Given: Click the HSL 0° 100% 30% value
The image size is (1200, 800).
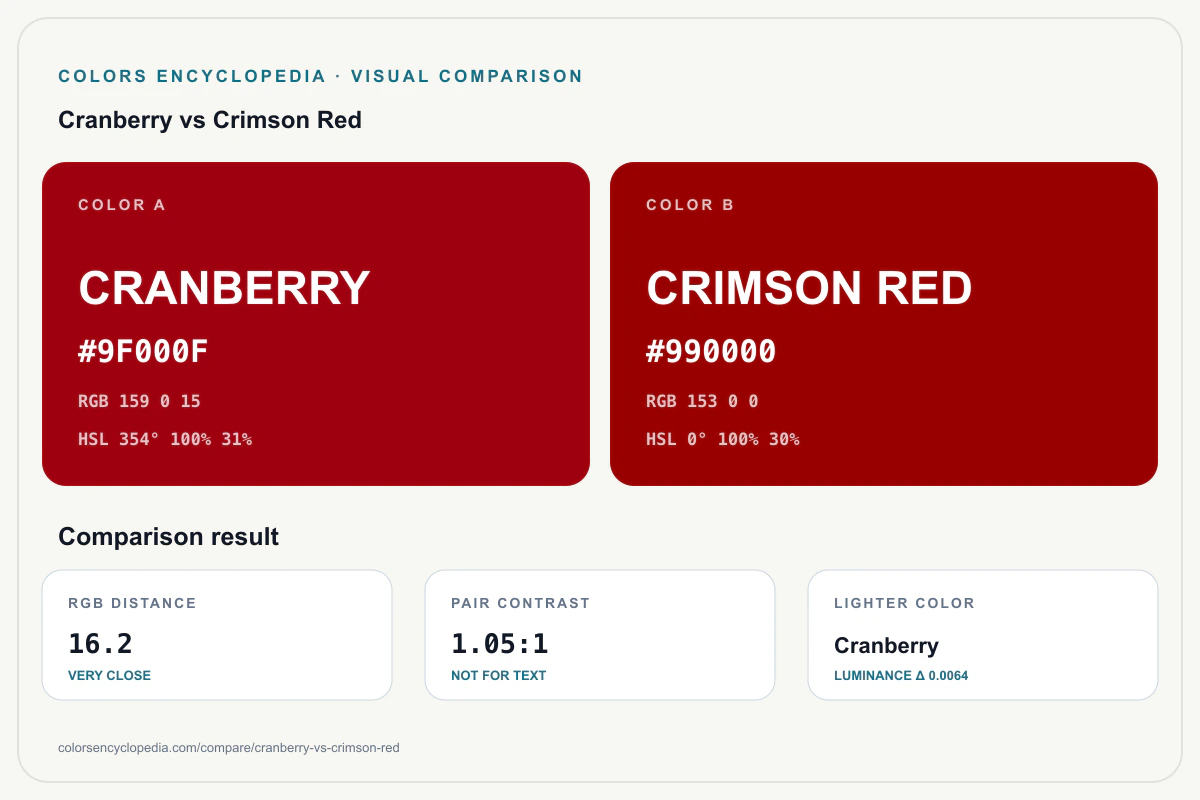Looking at the screenshot, I should click(x=723, y=439).
